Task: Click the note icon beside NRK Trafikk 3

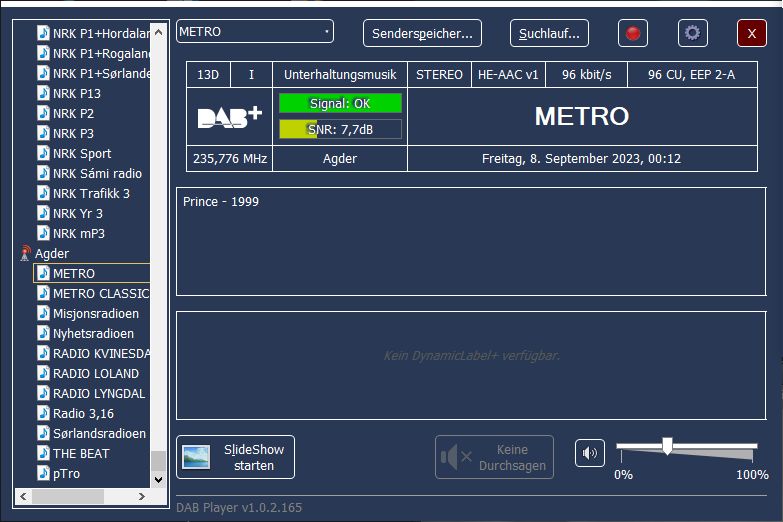Action: pos(43,193)
